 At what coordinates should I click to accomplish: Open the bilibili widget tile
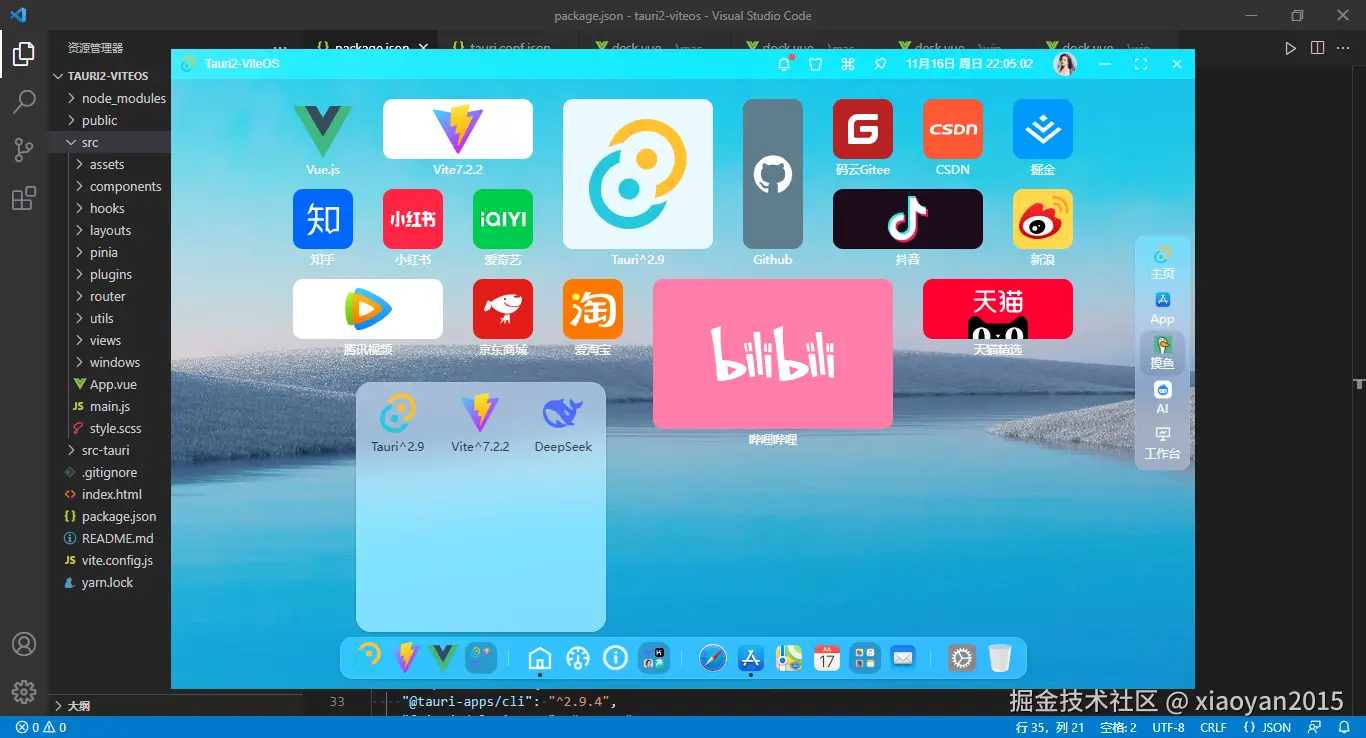772,354
